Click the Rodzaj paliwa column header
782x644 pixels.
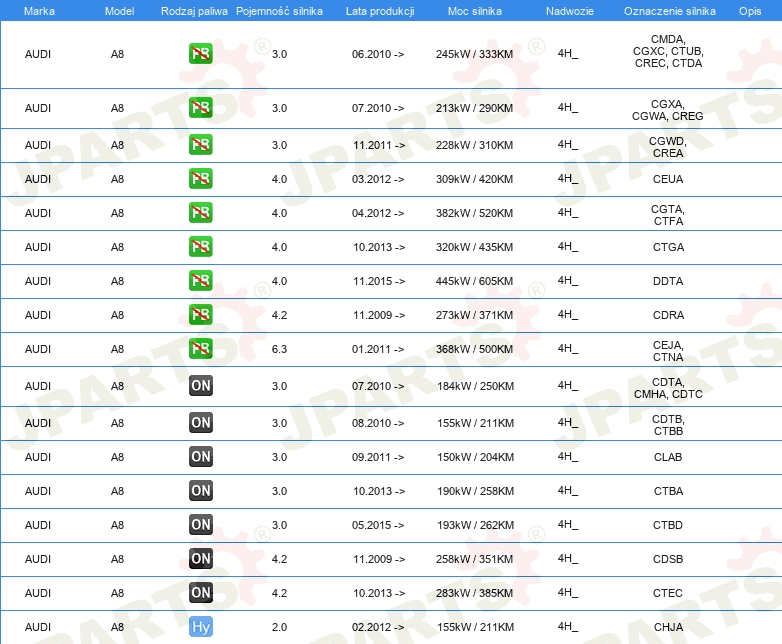point(194,11)
